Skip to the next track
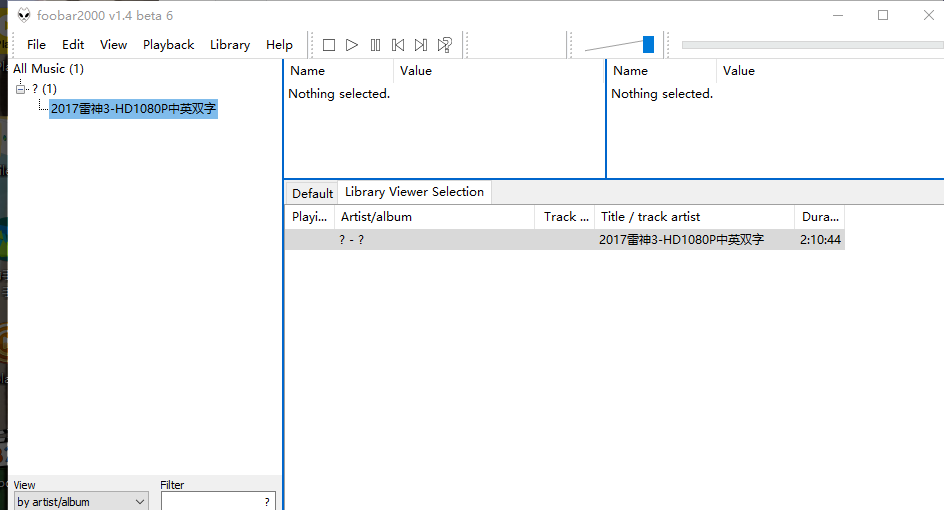 pos(421,45)
